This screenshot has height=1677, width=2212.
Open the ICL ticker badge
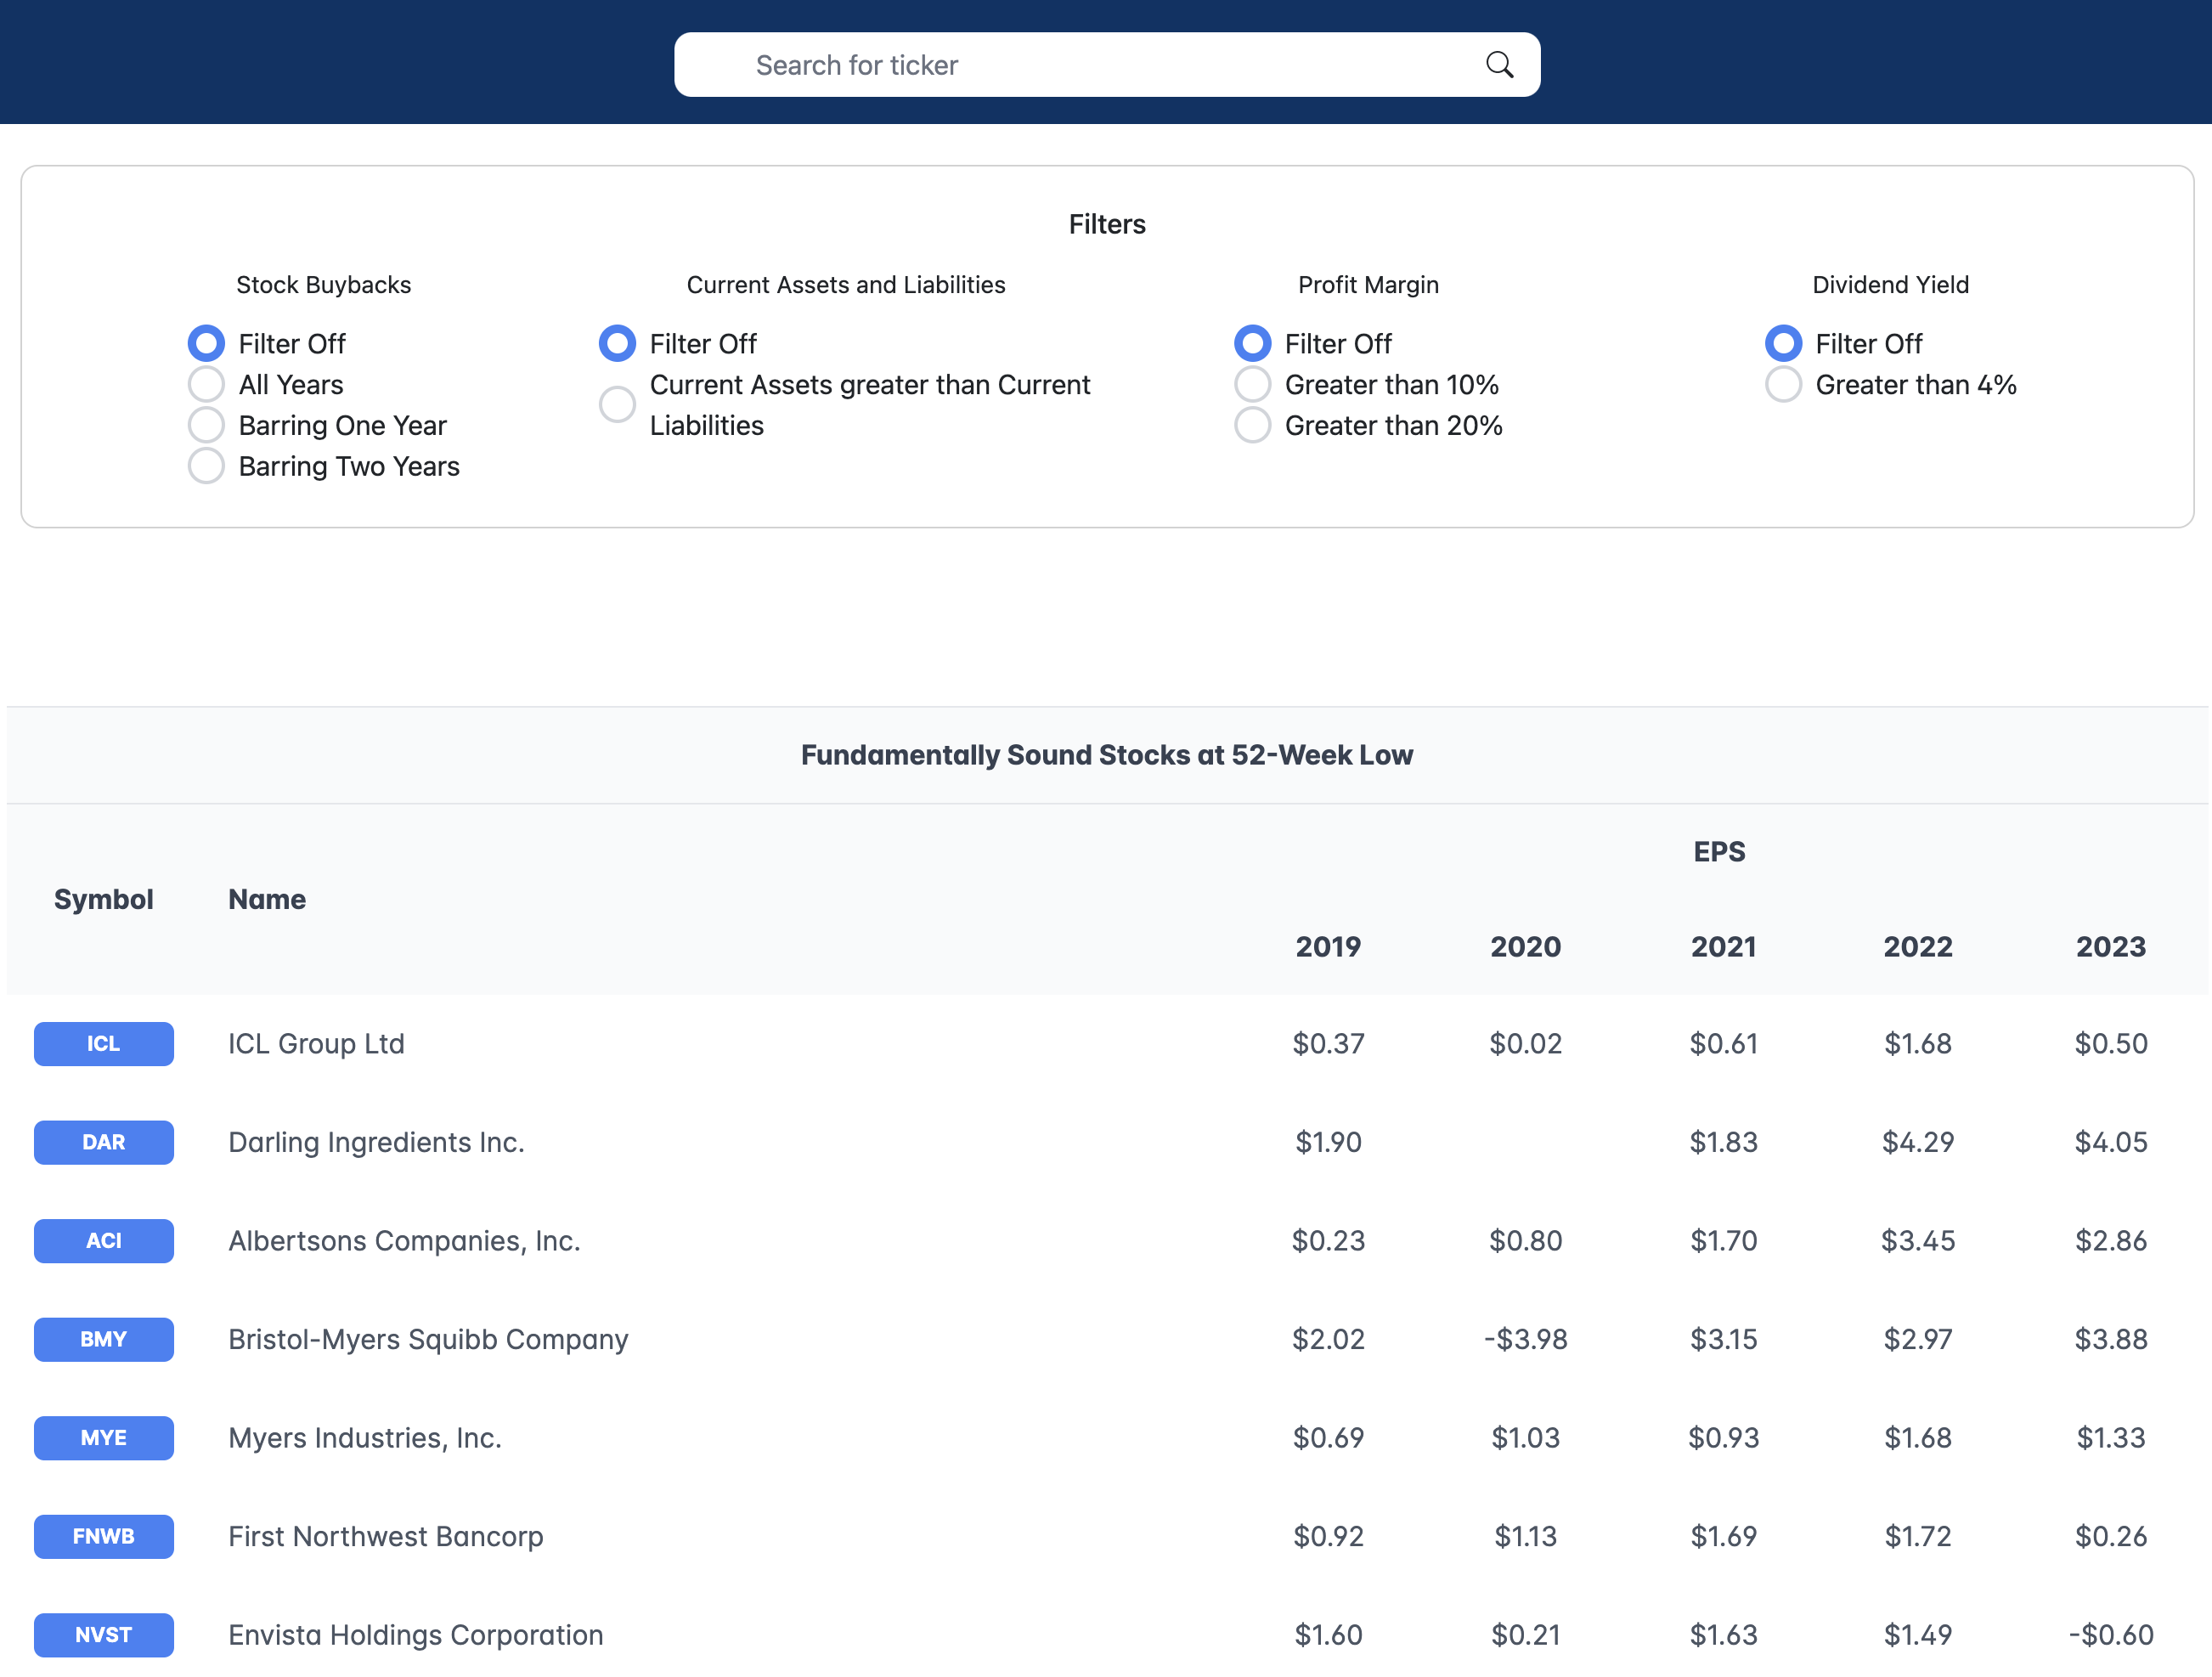[x=103, y=1043]
